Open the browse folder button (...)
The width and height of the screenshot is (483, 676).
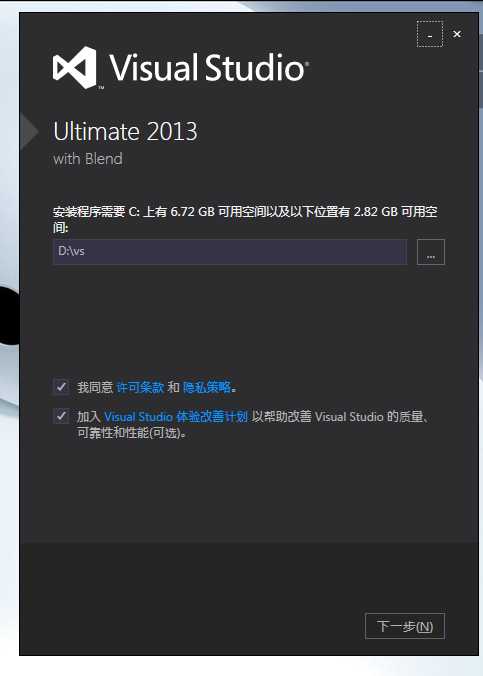(430, 252)
